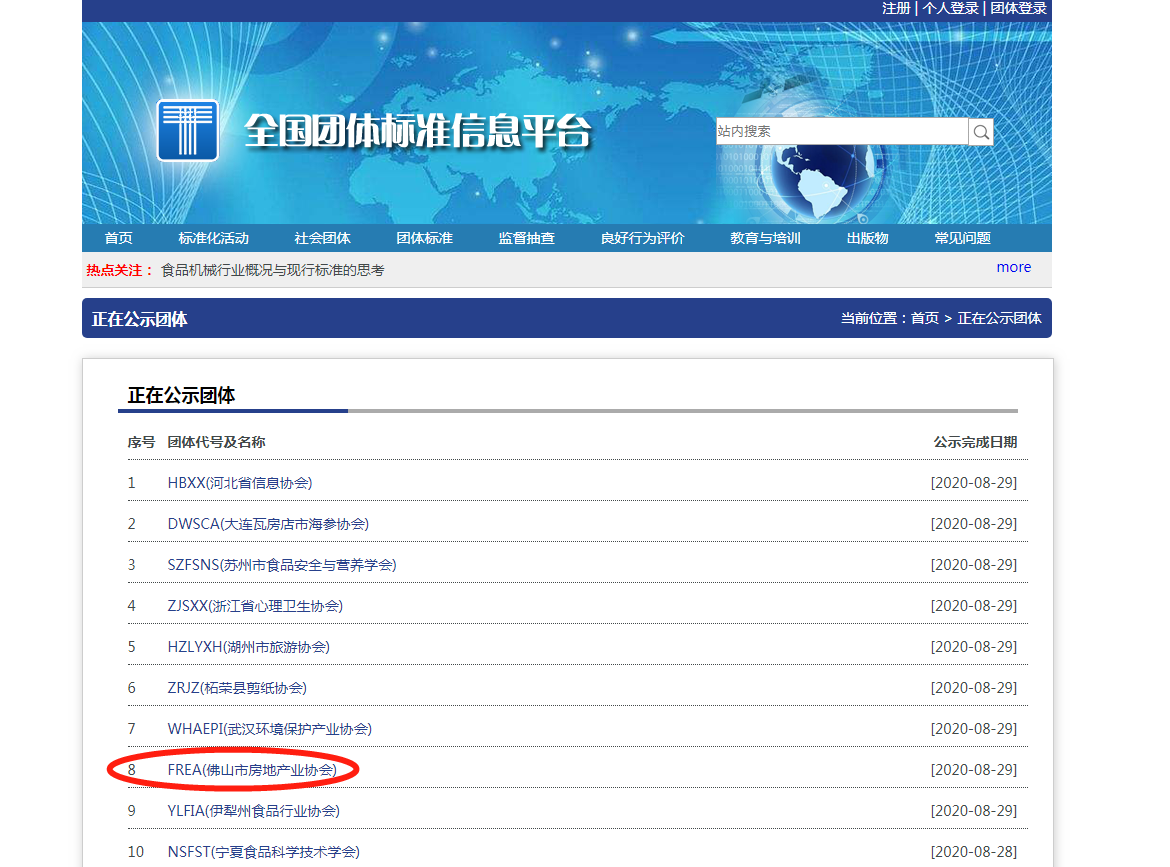1170x867 pixels.
Task: Open the 团体标准 menu item
Action: tap(424, 238)
